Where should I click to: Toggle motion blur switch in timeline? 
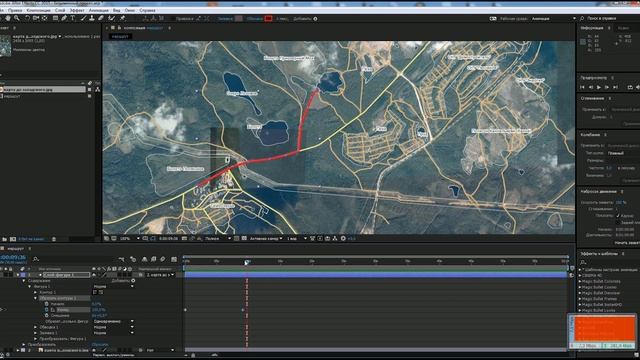pyautogui.click(x=163, y=259)
